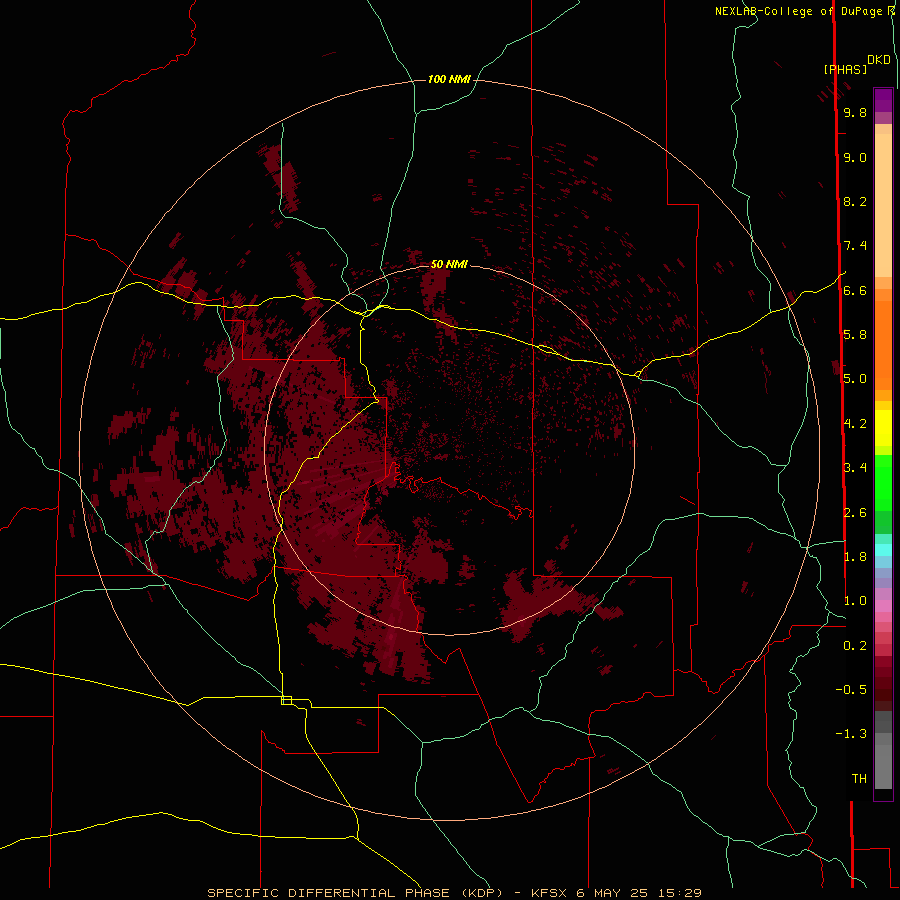Click the small yellow square marker on the highway
Image resolution: width=900 pixels, height=900 pixels.
coord(286,700)
